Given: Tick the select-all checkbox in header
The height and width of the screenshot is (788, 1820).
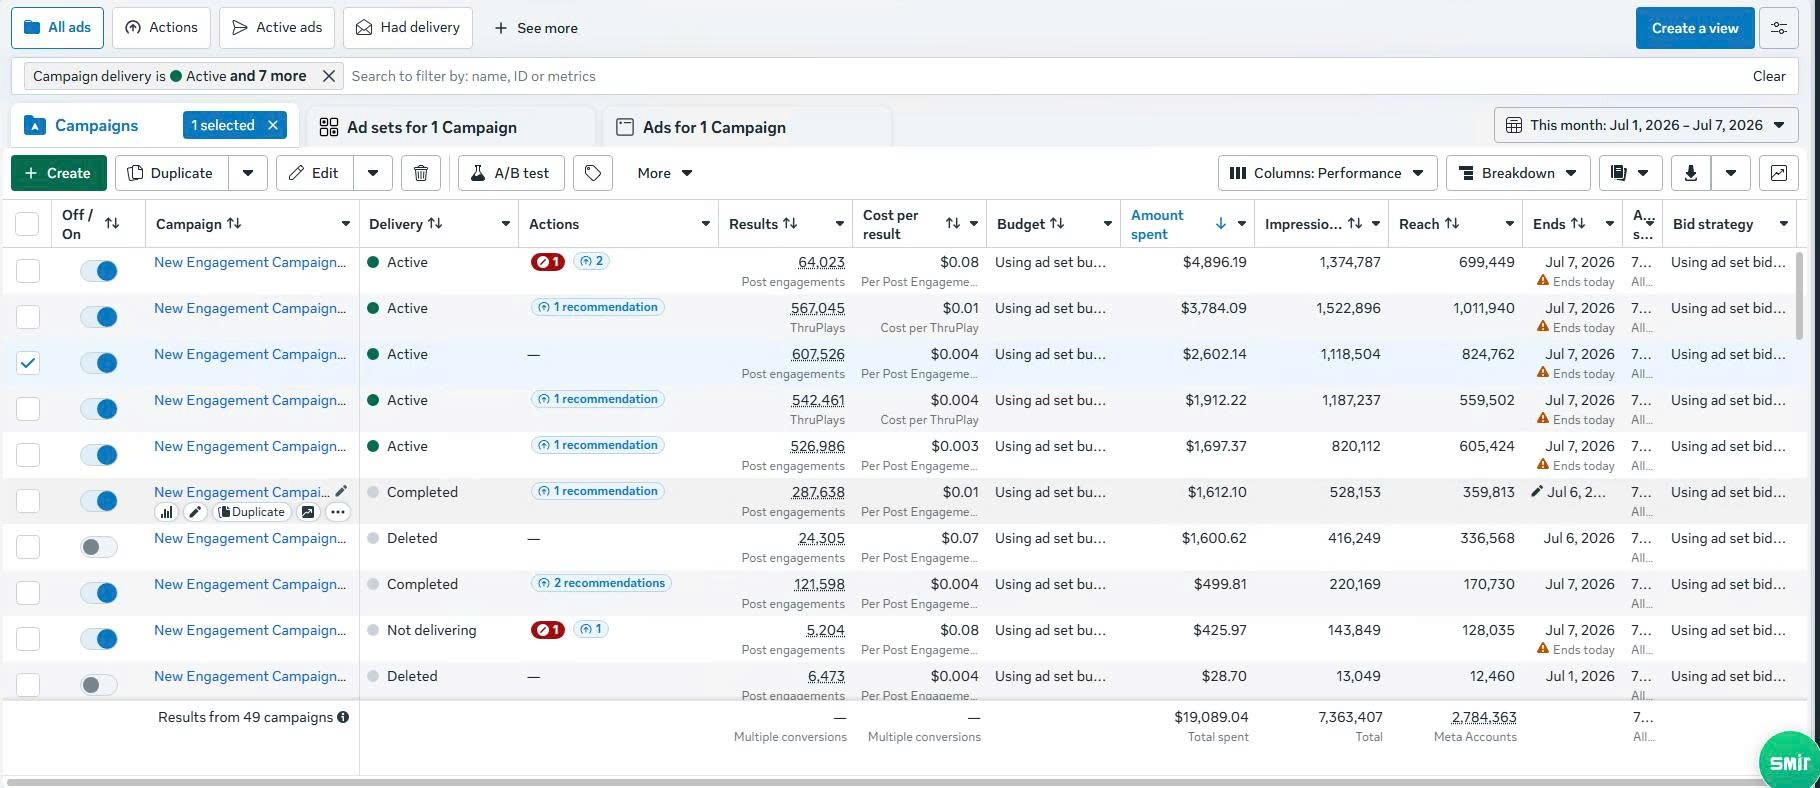Looking at the screenshot, I should point(28,224).
